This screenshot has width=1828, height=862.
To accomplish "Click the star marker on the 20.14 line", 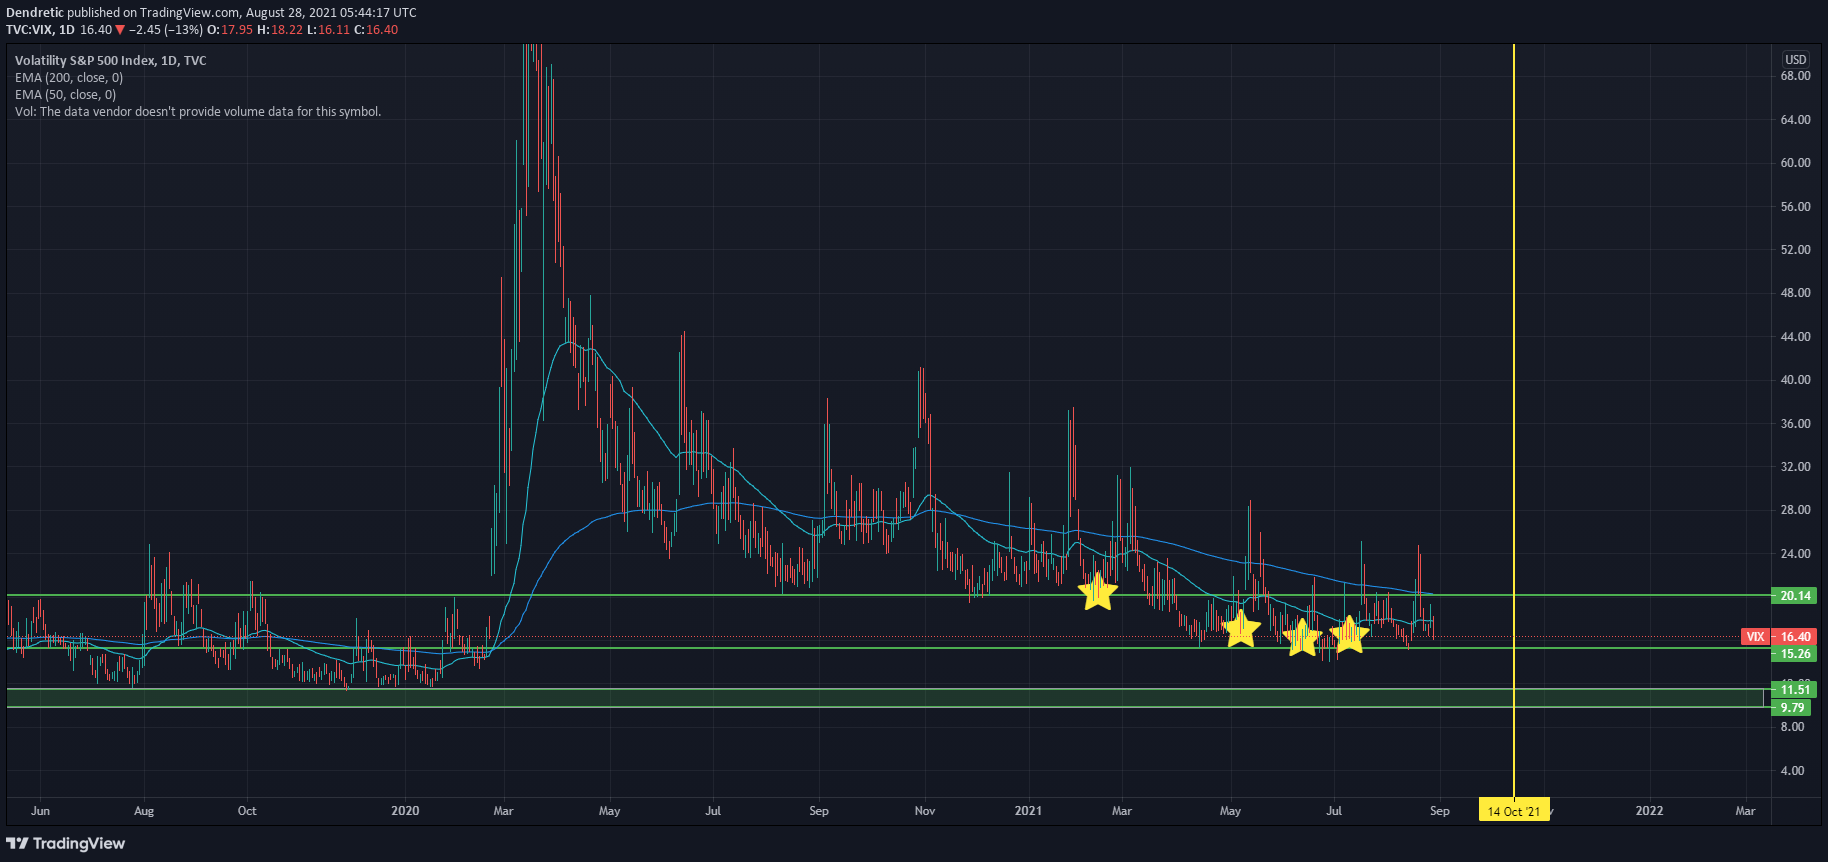I will click(x=1097, y=592).
